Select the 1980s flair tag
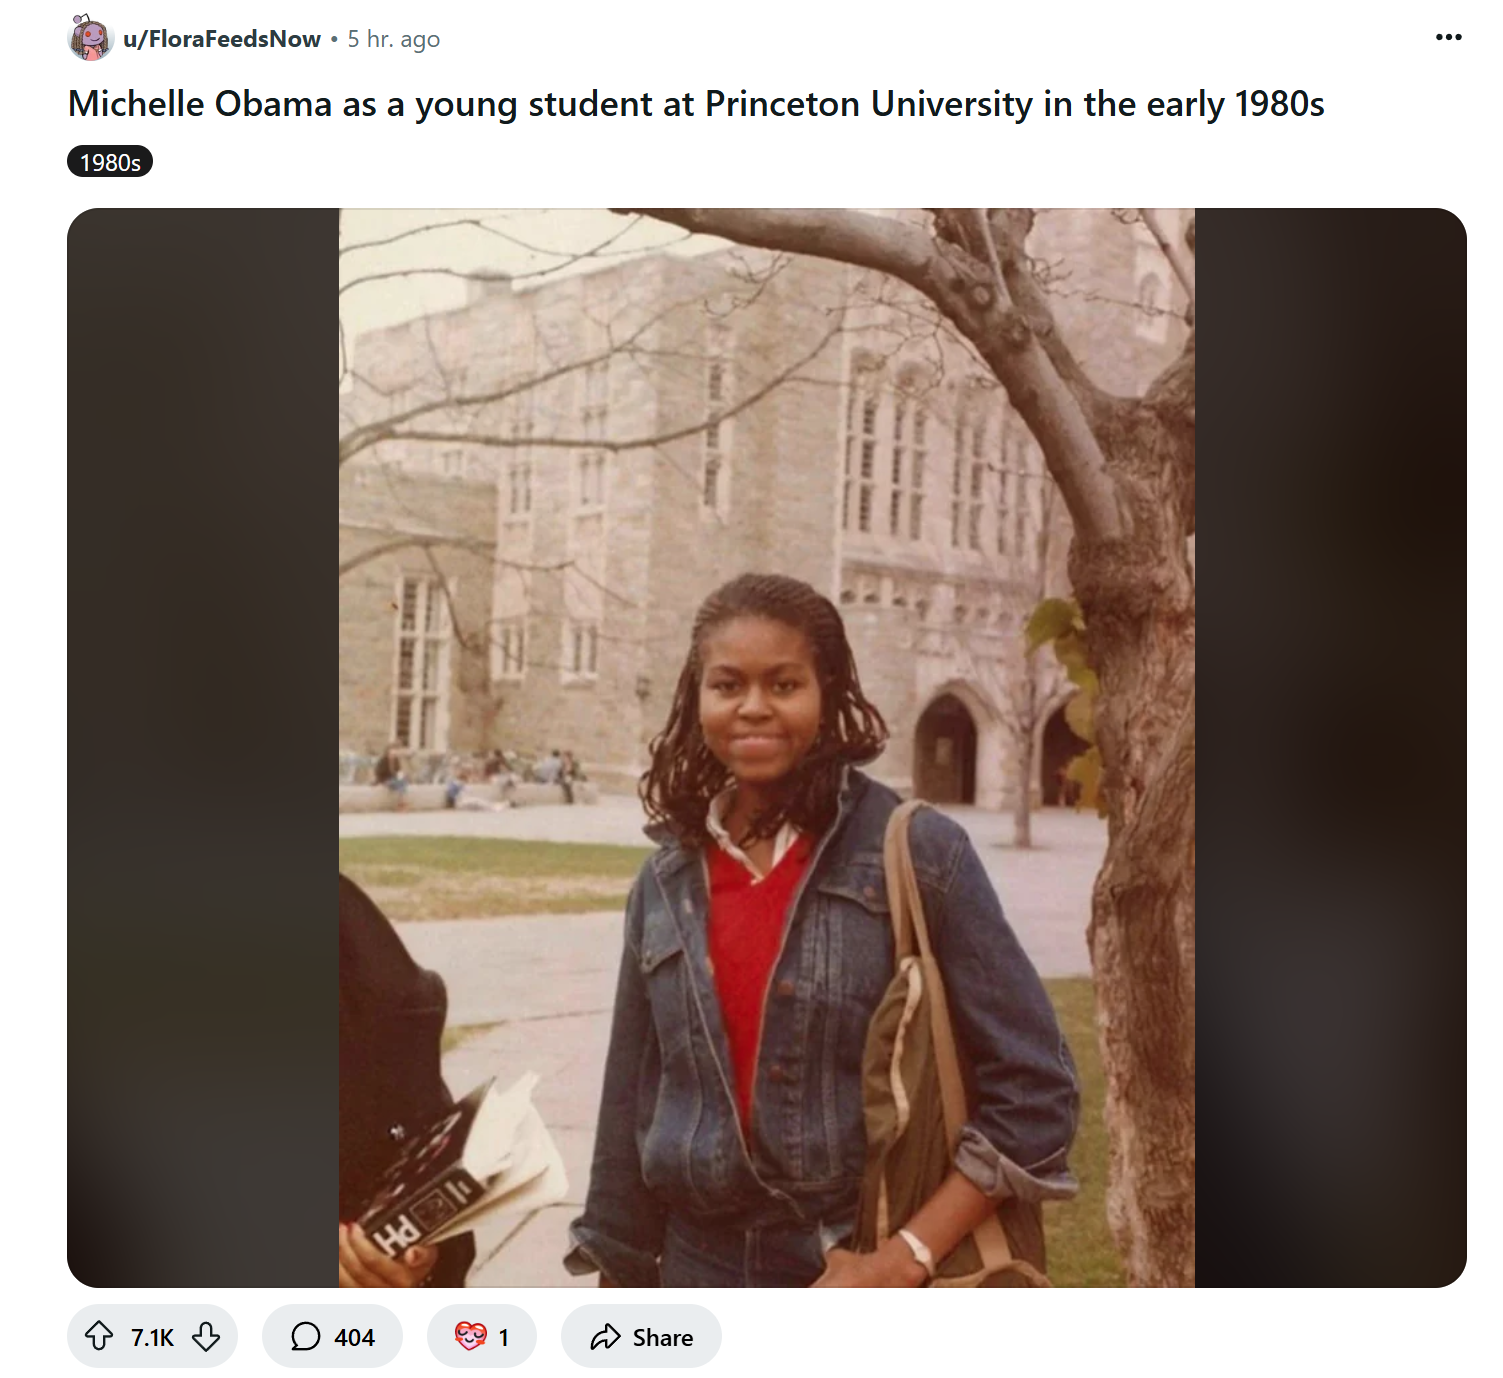 point(110,162)
